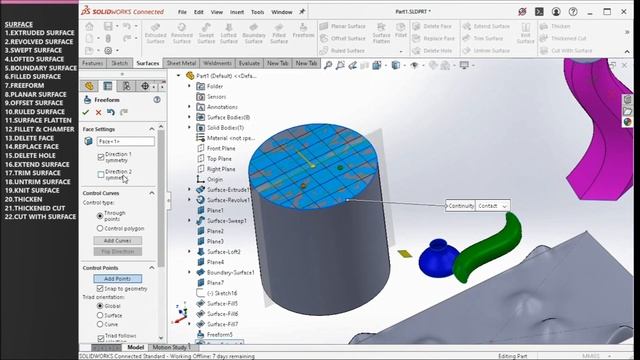Select the Lofted Surface tool
Image resolution: width=640 pixels, height=360 pixels.
229,33
